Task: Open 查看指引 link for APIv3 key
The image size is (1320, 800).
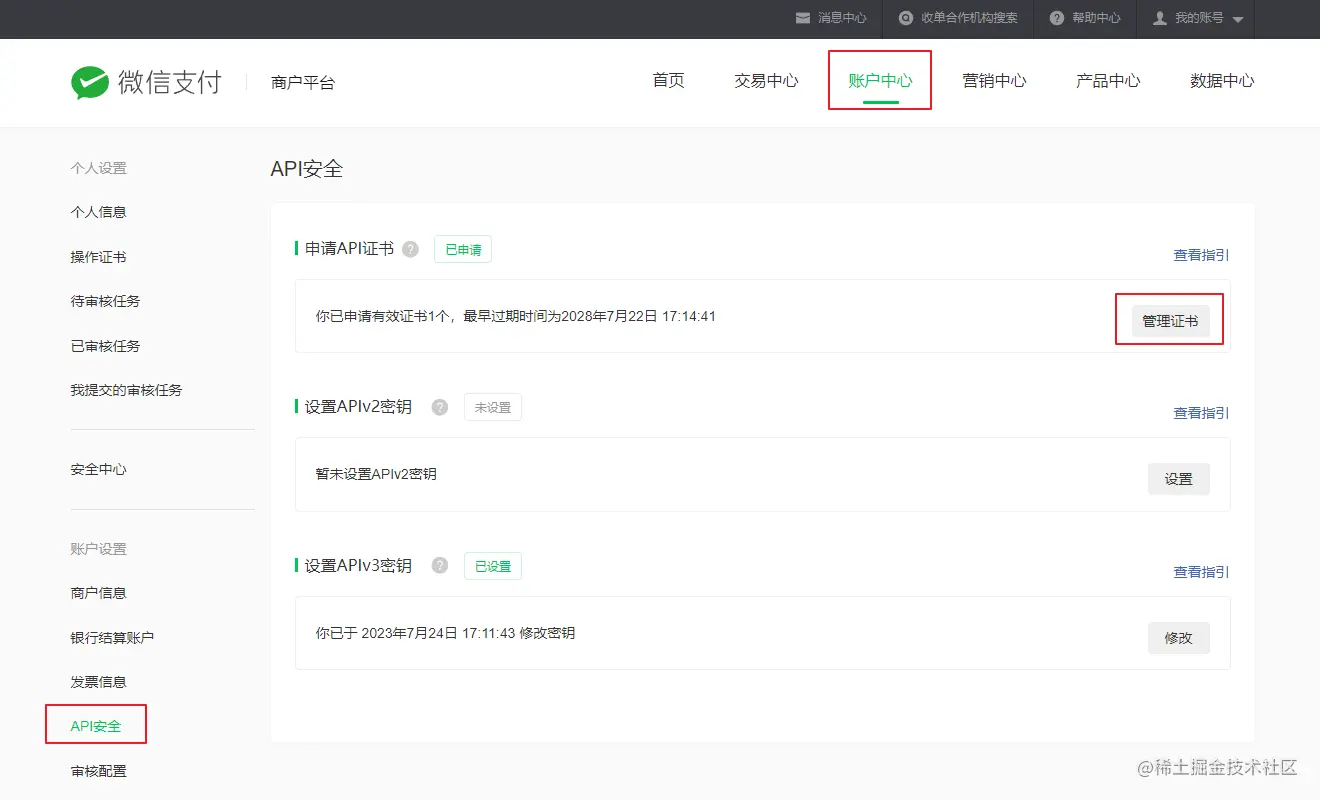Action: pyautogui.click(x=1201, y=572)
